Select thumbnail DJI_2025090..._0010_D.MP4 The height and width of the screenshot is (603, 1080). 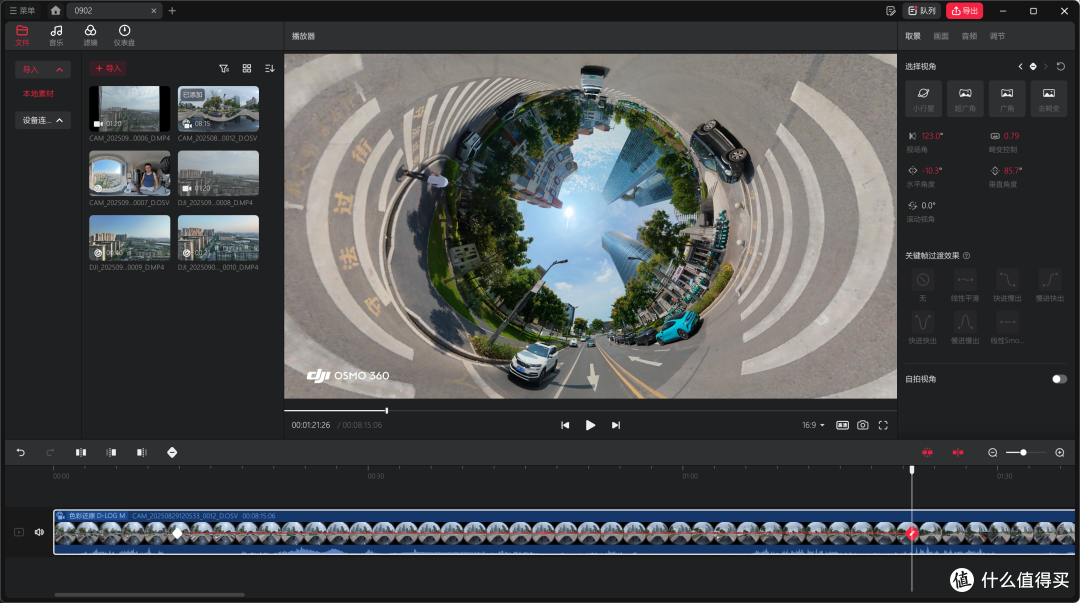[x=218, y=238]
